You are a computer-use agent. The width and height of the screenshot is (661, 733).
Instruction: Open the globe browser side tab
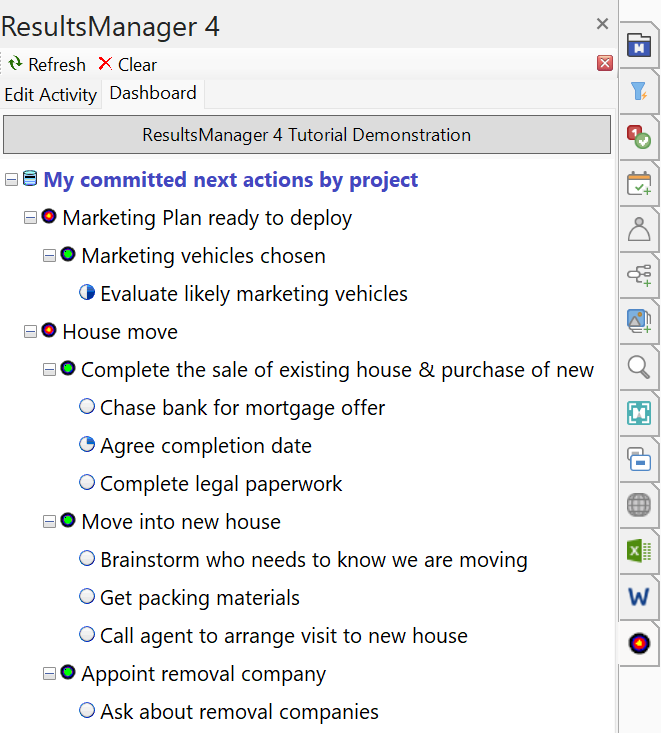click(639, 505)
